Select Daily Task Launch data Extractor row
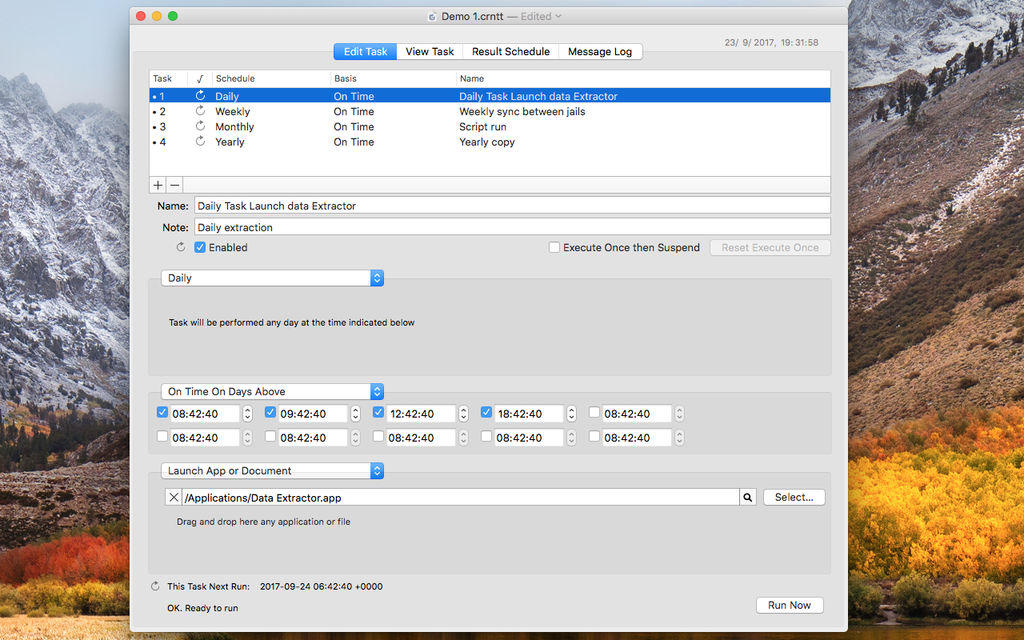Image resolution: width=1024 pixels, height=640 pixels. click(x=490, y=95)
